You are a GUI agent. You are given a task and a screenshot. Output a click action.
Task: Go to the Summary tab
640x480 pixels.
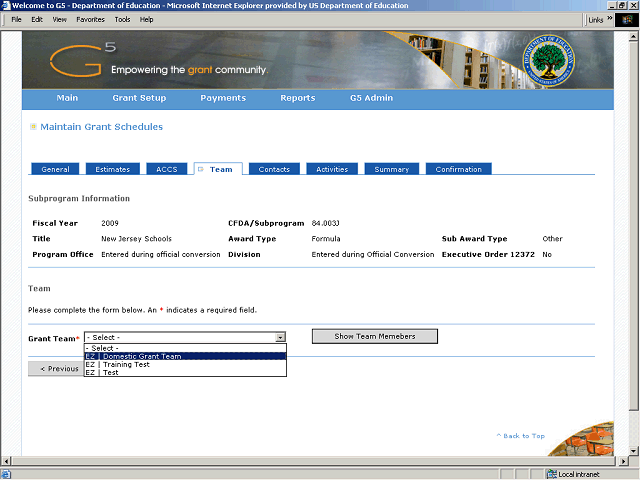[391, 169]
